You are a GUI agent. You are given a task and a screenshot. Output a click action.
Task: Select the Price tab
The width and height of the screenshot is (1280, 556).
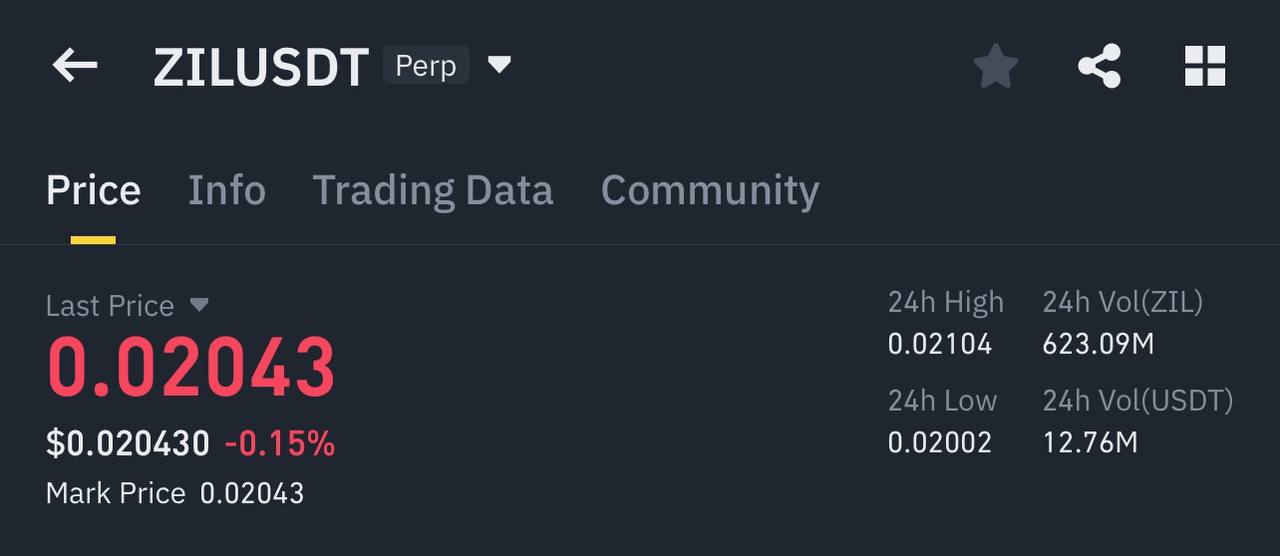(x=93, y=190)
